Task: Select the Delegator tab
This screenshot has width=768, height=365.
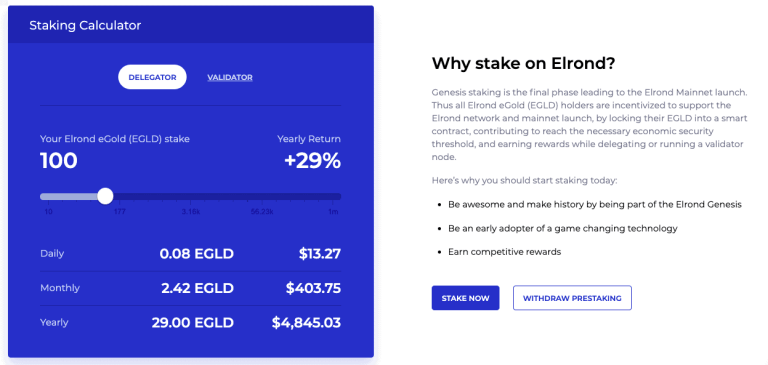Action: tap(152, 77)
